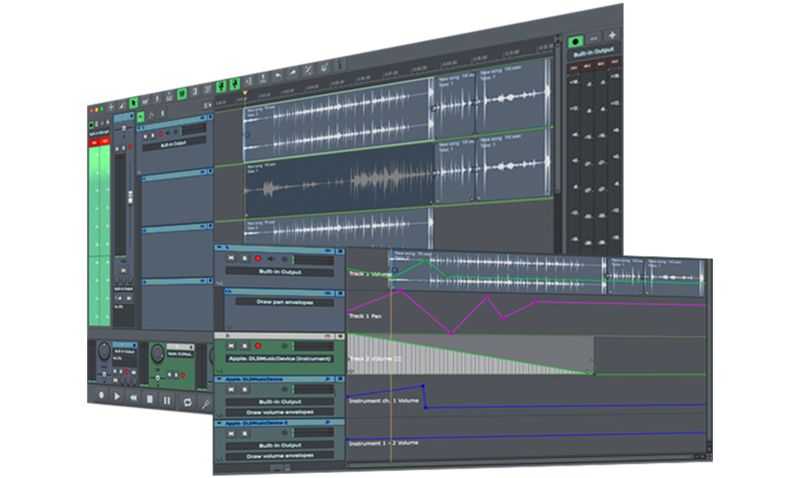Toggle speaker monitoring icon on front window's first track

pos(271,259)
